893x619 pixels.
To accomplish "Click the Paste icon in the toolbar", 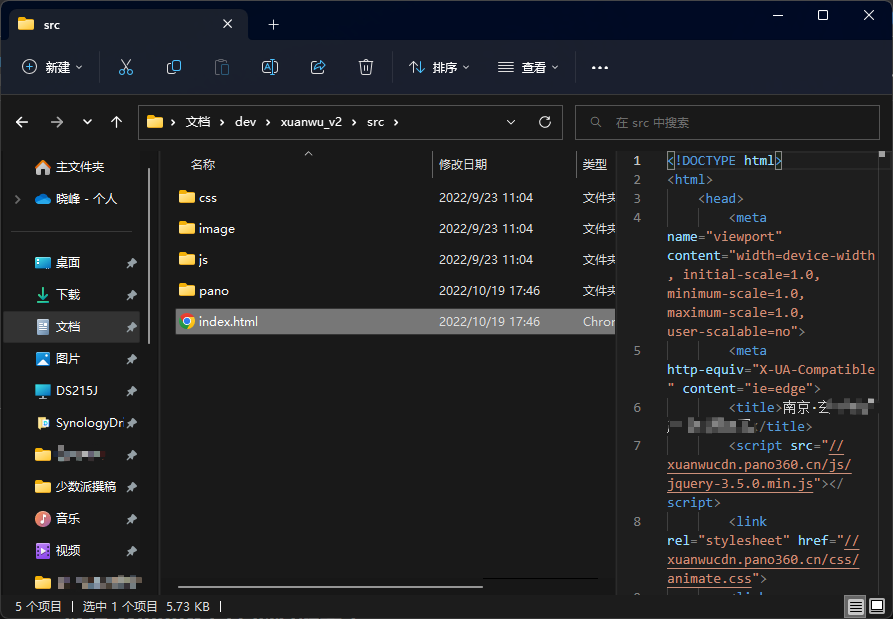I will [221, 67].
